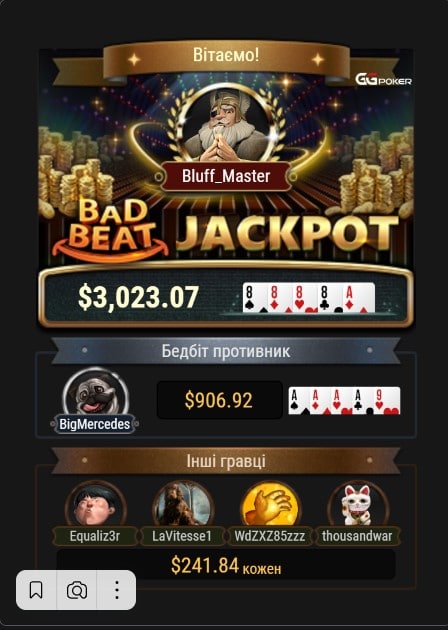Select the Вітаємо! congratulations banner
Viewport: 448px width, 630px height.
226,56
